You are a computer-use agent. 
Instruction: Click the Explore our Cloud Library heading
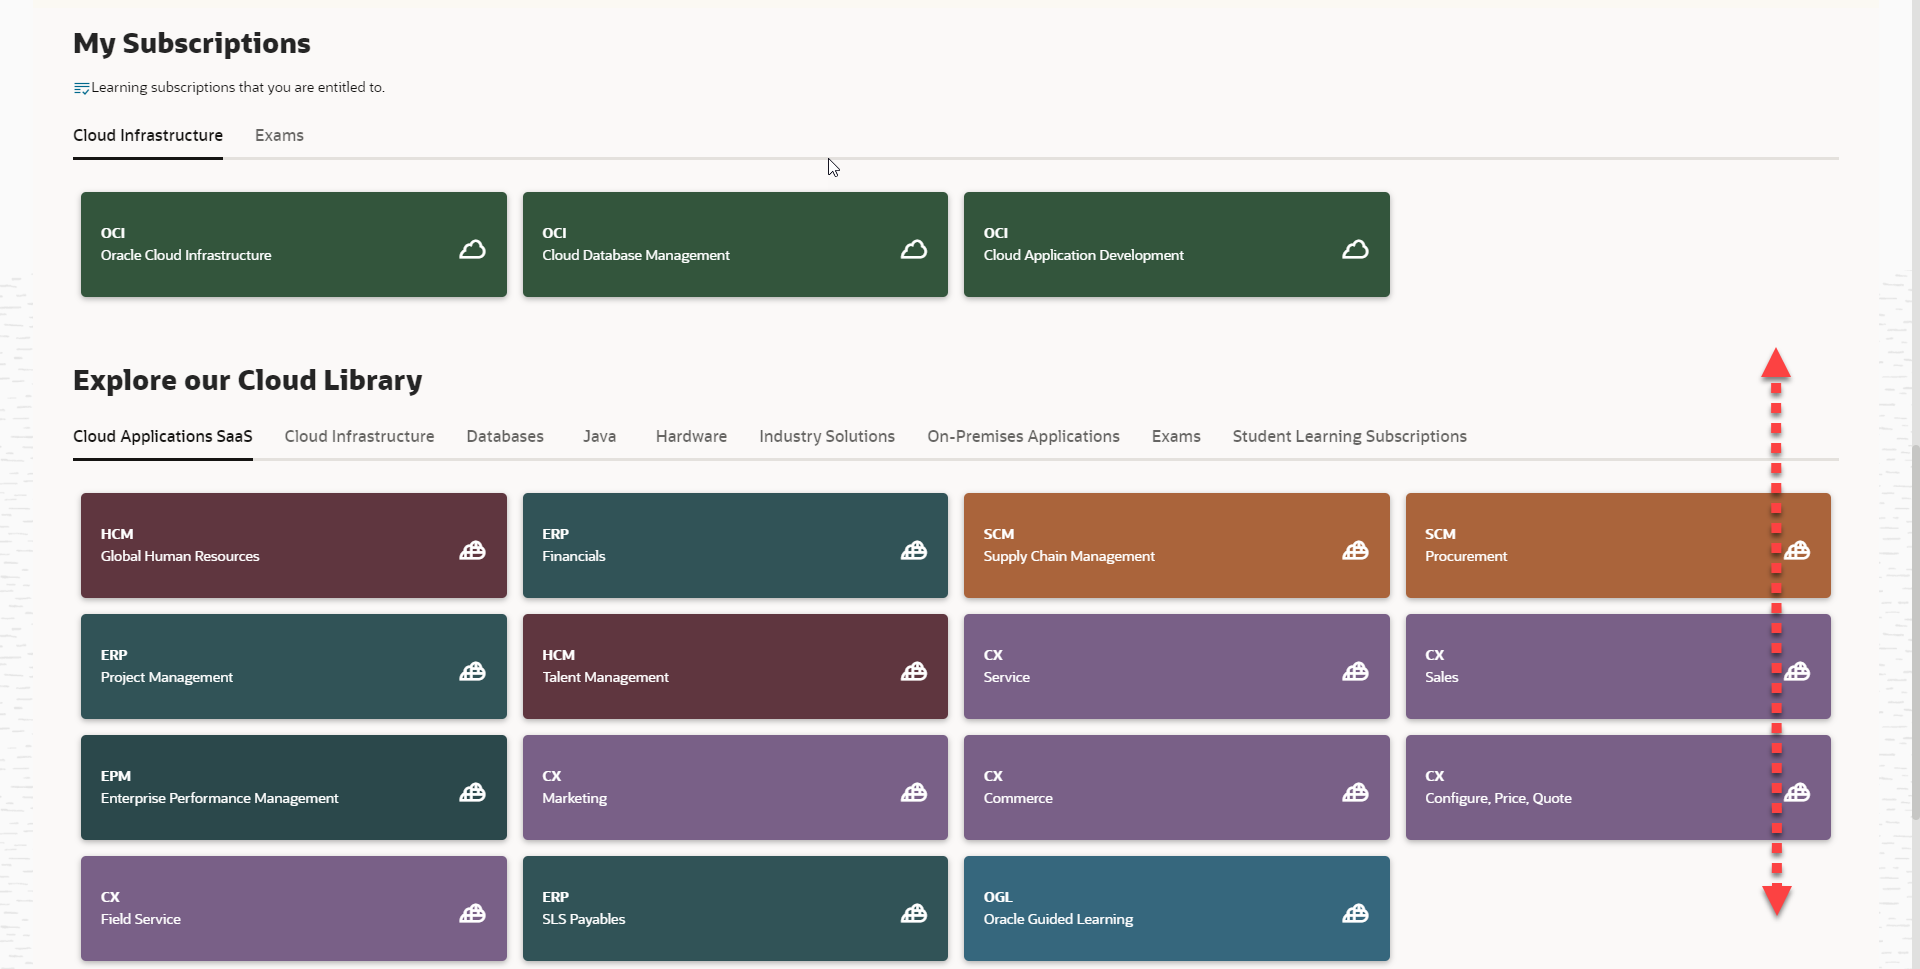click(x=248, y=380)
